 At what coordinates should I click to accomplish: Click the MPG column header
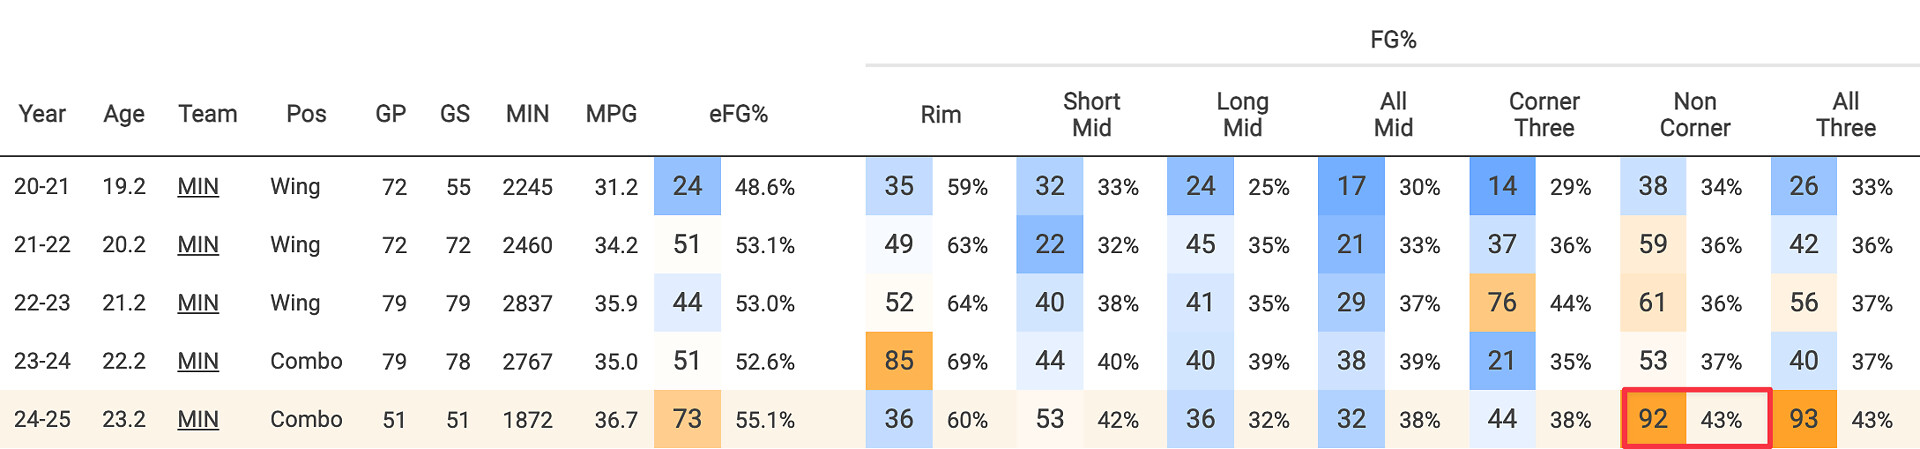pyautogui.click(x=611, y=114)
